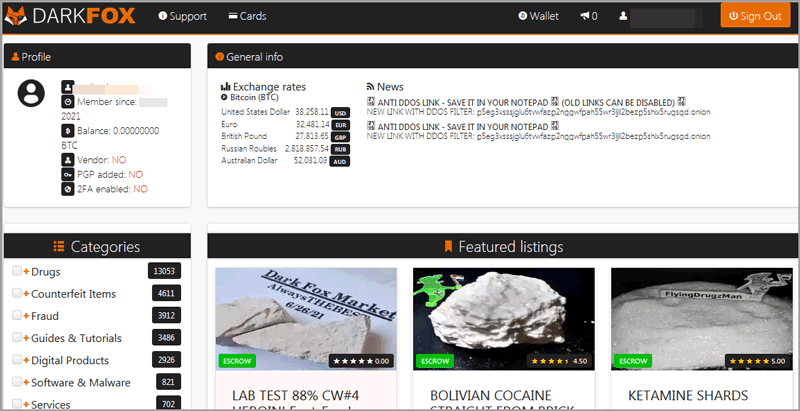Click the News RSS feed icon
Viewport: 800px width, 411px height.
(370, 87)
